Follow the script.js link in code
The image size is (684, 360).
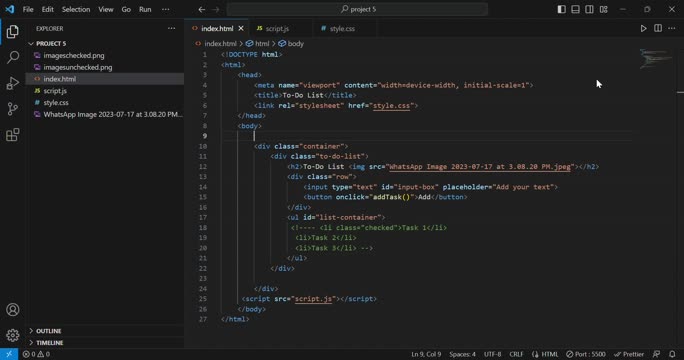313,299
